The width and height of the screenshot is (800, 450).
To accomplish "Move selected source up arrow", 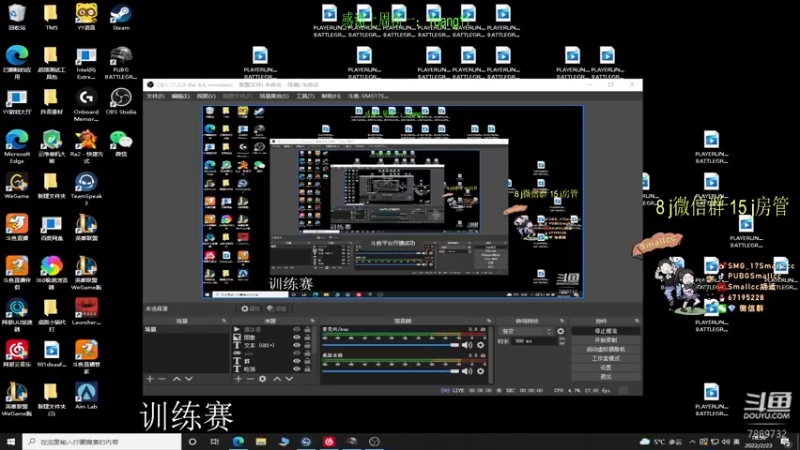I will tap(277, 379).
